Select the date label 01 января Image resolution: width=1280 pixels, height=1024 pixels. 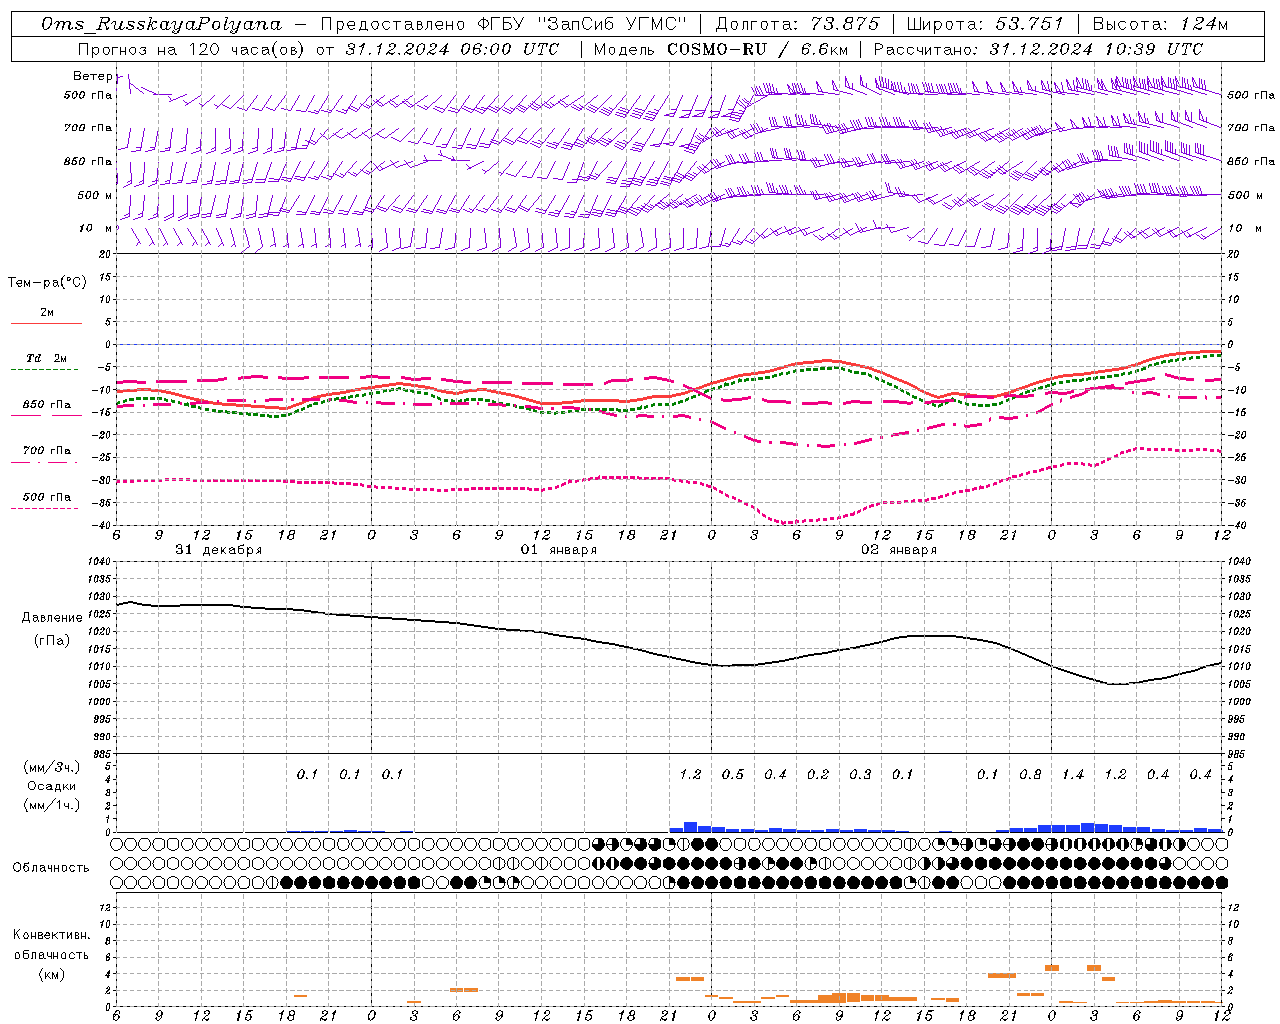pyautogui.click(x=558, y=550)
